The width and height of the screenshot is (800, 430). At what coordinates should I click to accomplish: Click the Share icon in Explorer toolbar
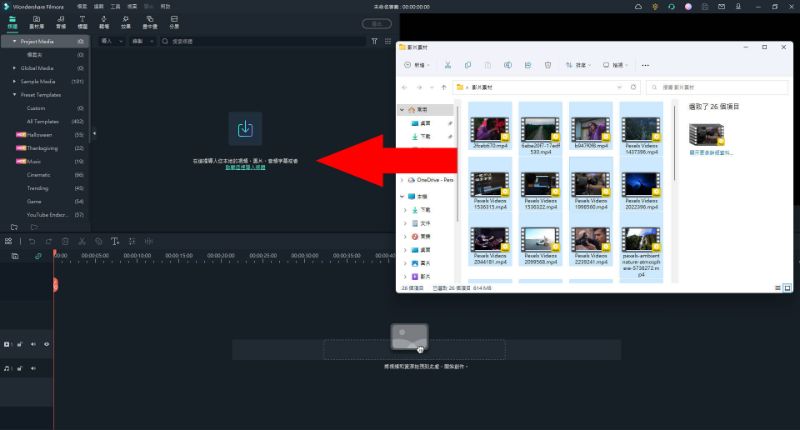tap(528, 65)
